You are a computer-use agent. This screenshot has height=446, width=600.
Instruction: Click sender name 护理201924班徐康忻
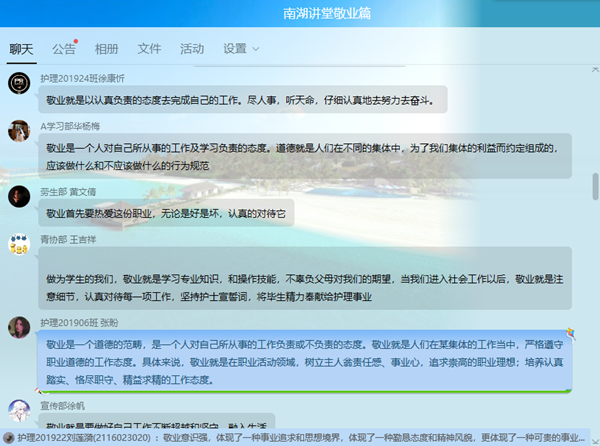point(82,77)
